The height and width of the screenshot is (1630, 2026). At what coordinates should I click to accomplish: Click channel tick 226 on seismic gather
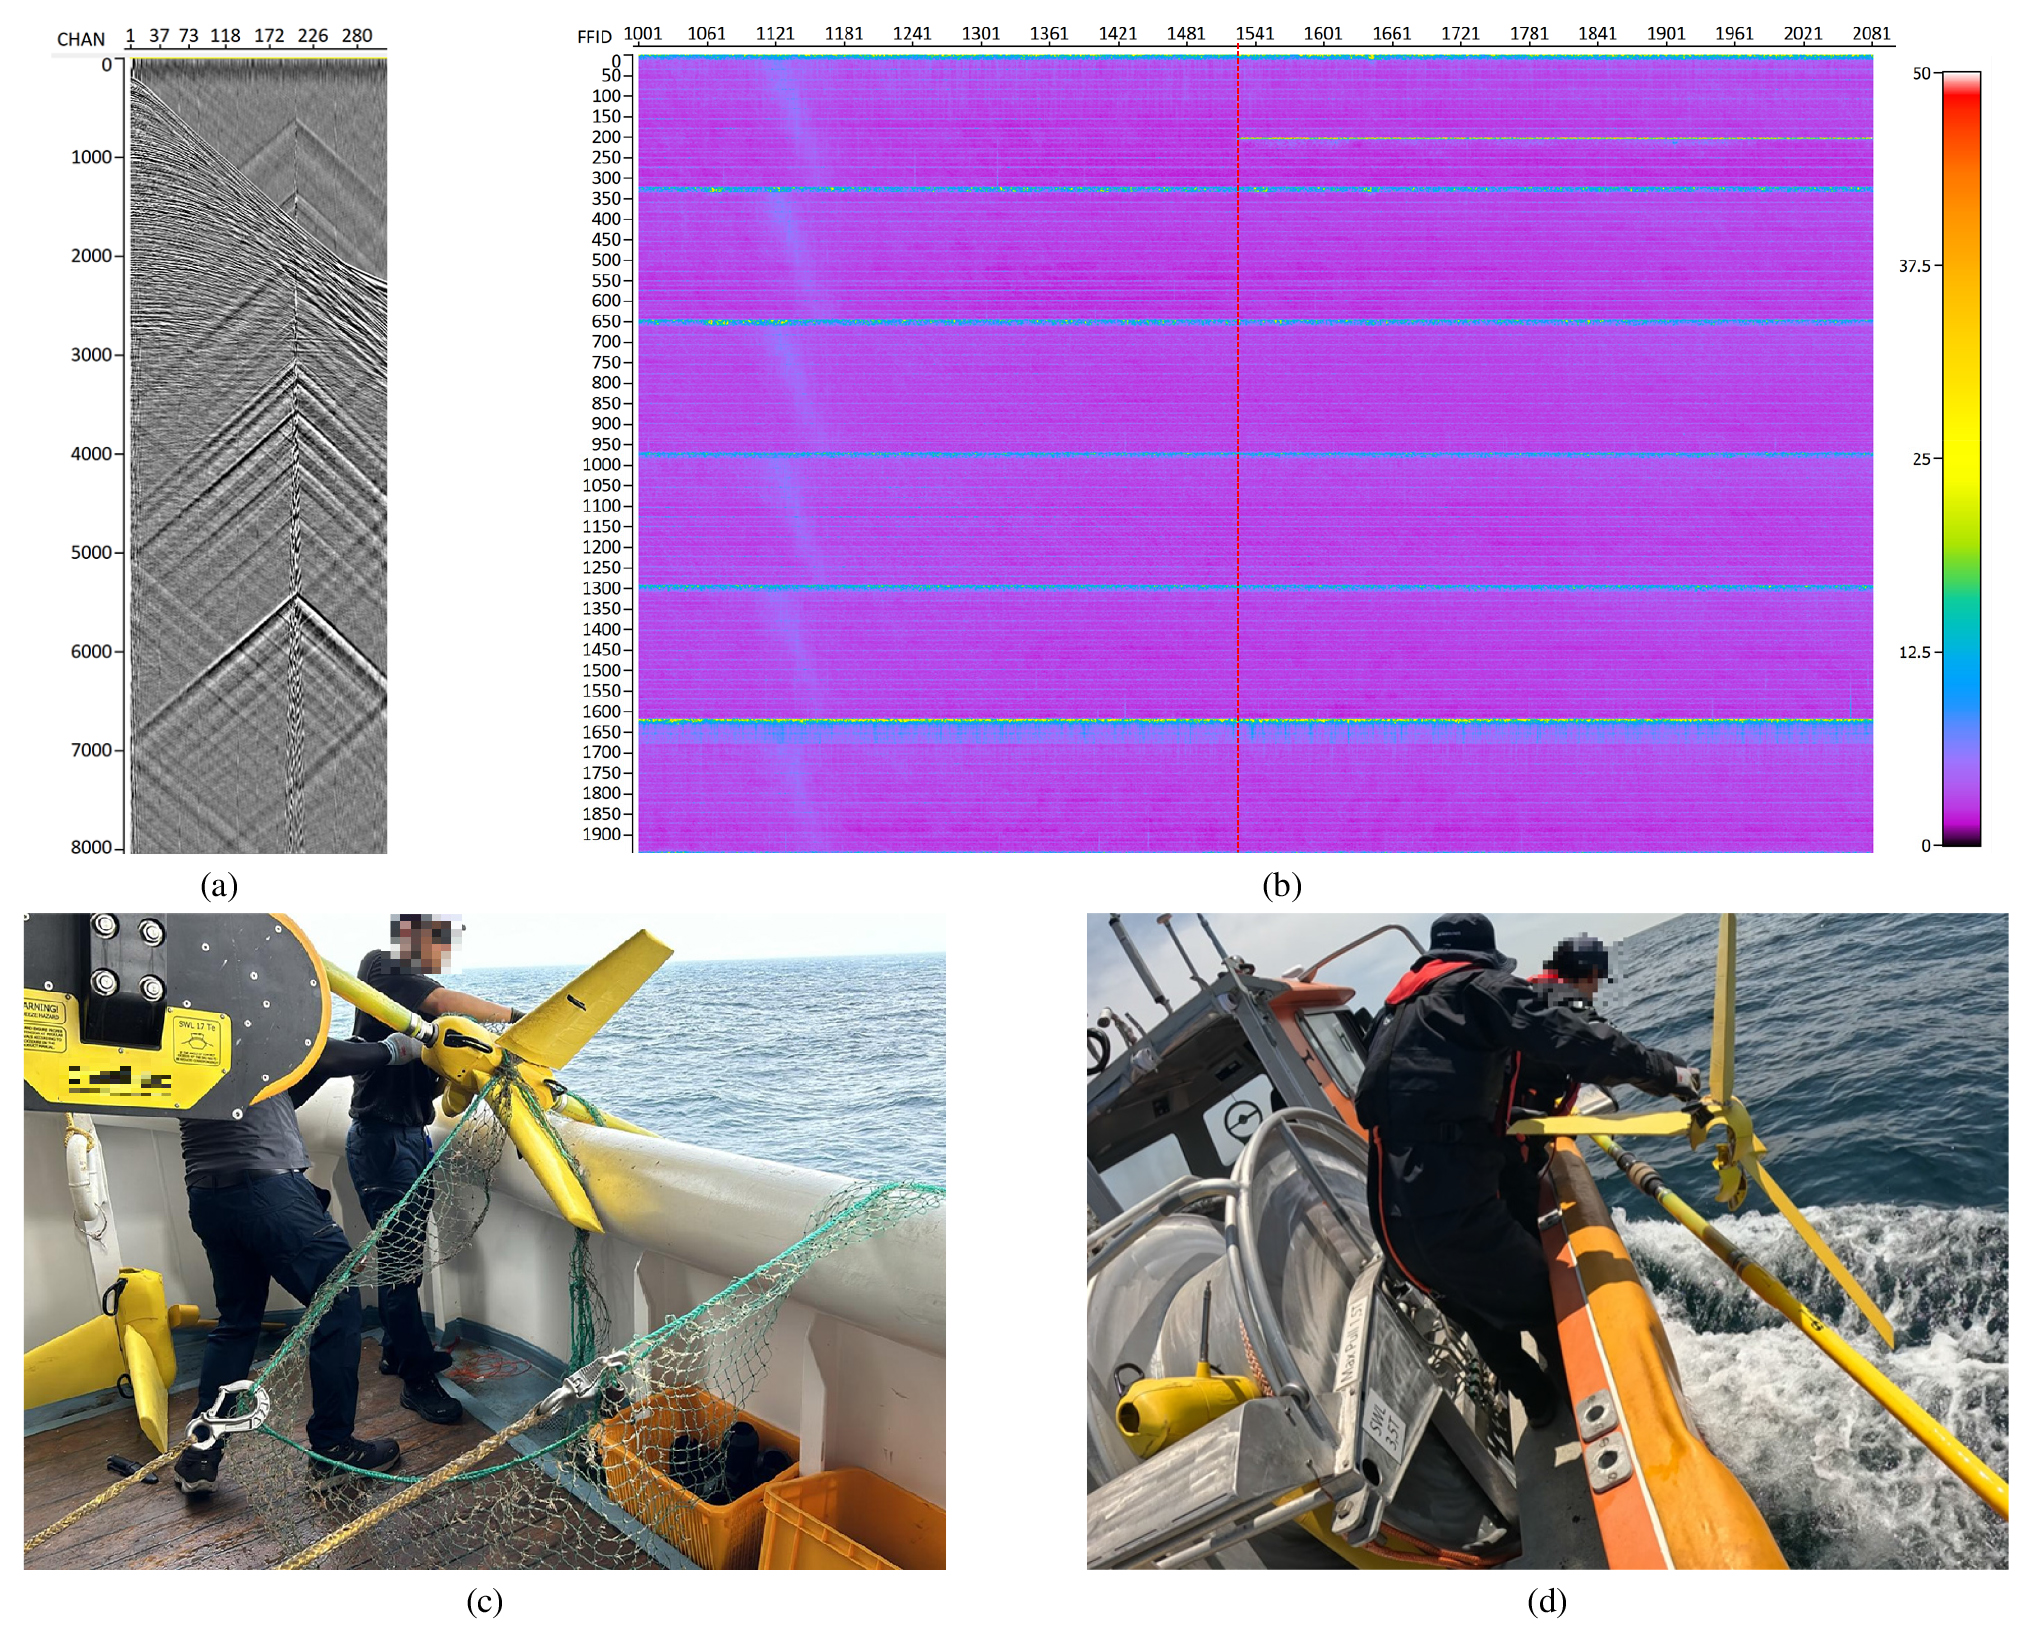click(312, 36)
